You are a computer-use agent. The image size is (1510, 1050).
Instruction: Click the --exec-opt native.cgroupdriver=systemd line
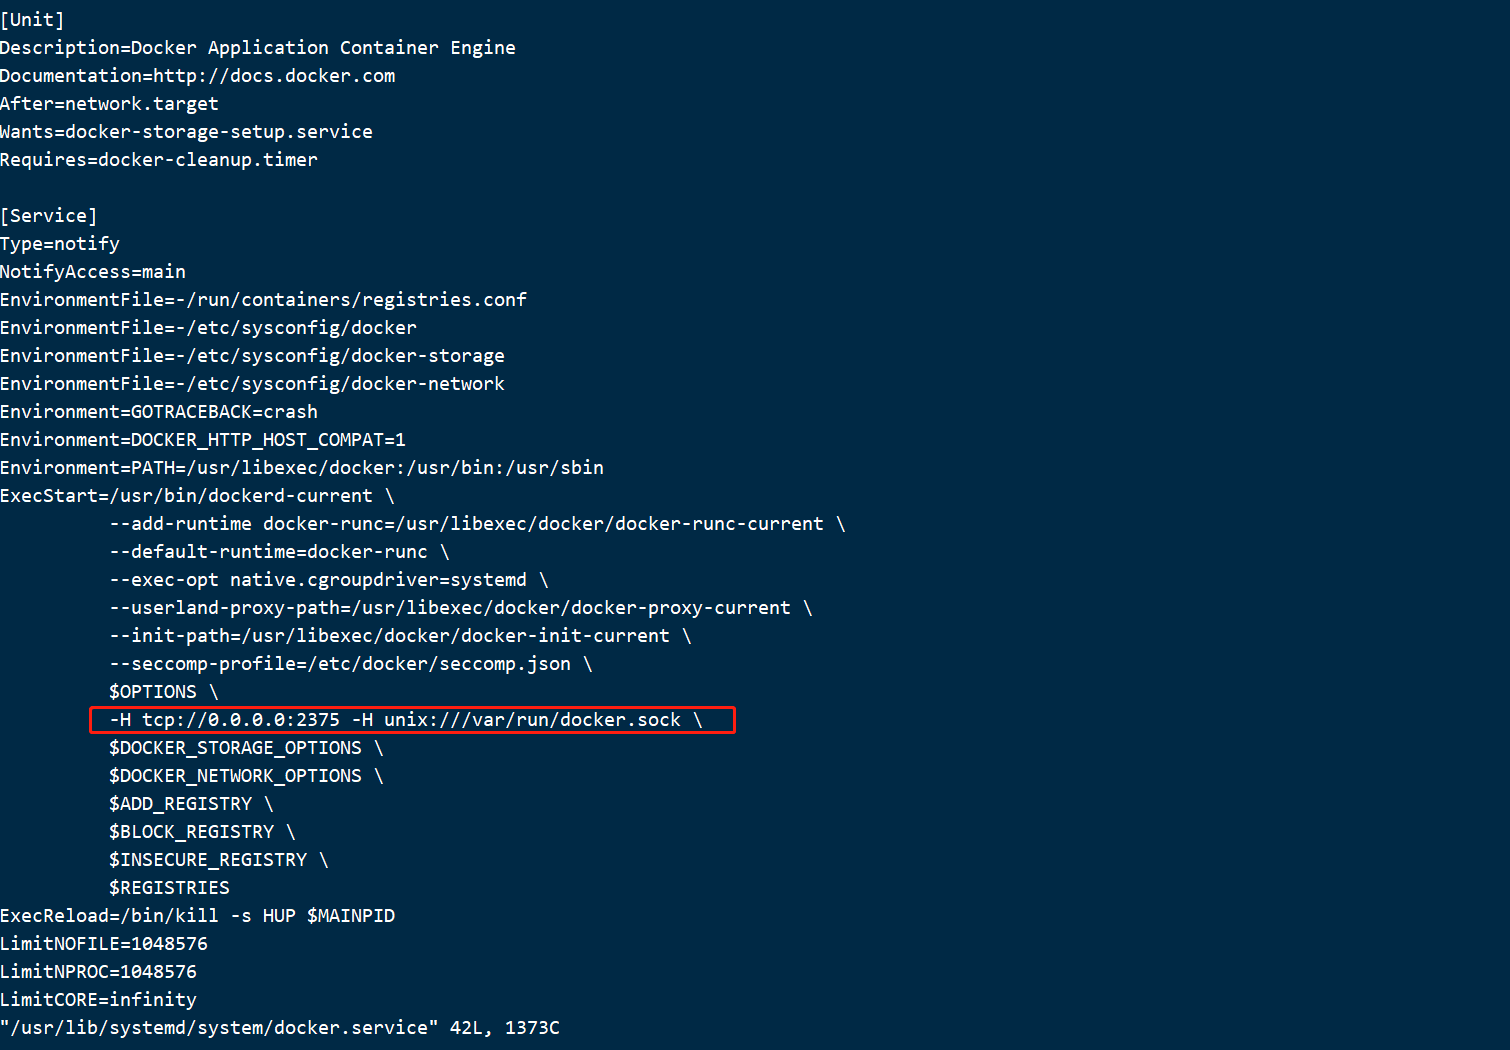tap(329, 580)
